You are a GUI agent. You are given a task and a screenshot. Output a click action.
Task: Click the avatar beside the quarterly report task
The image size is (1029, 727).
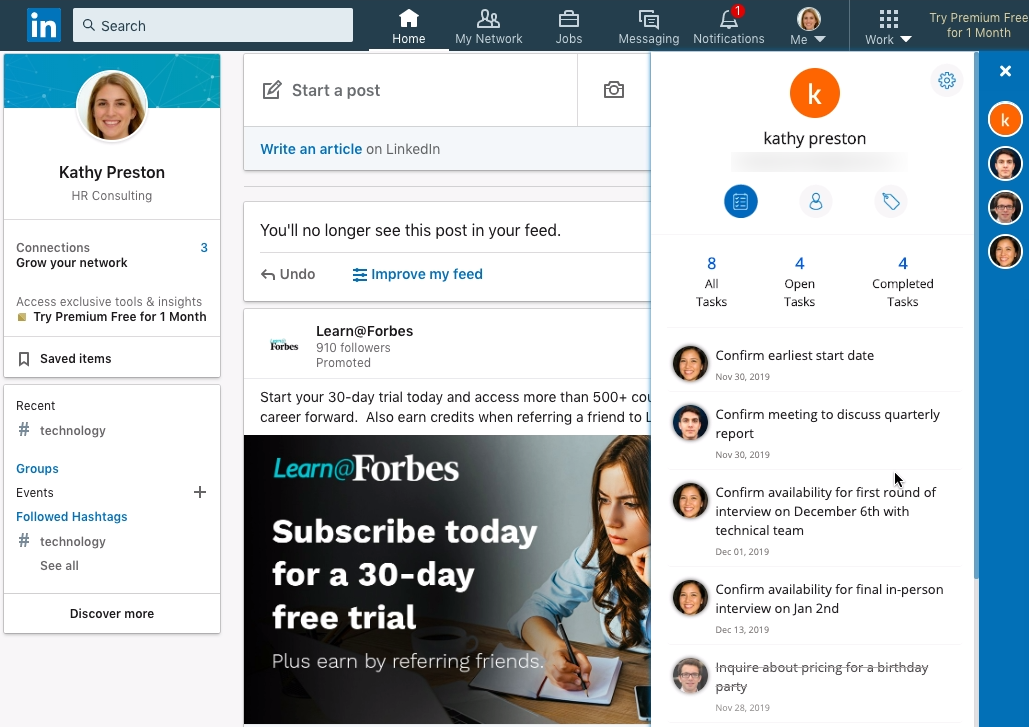point(690,422)
